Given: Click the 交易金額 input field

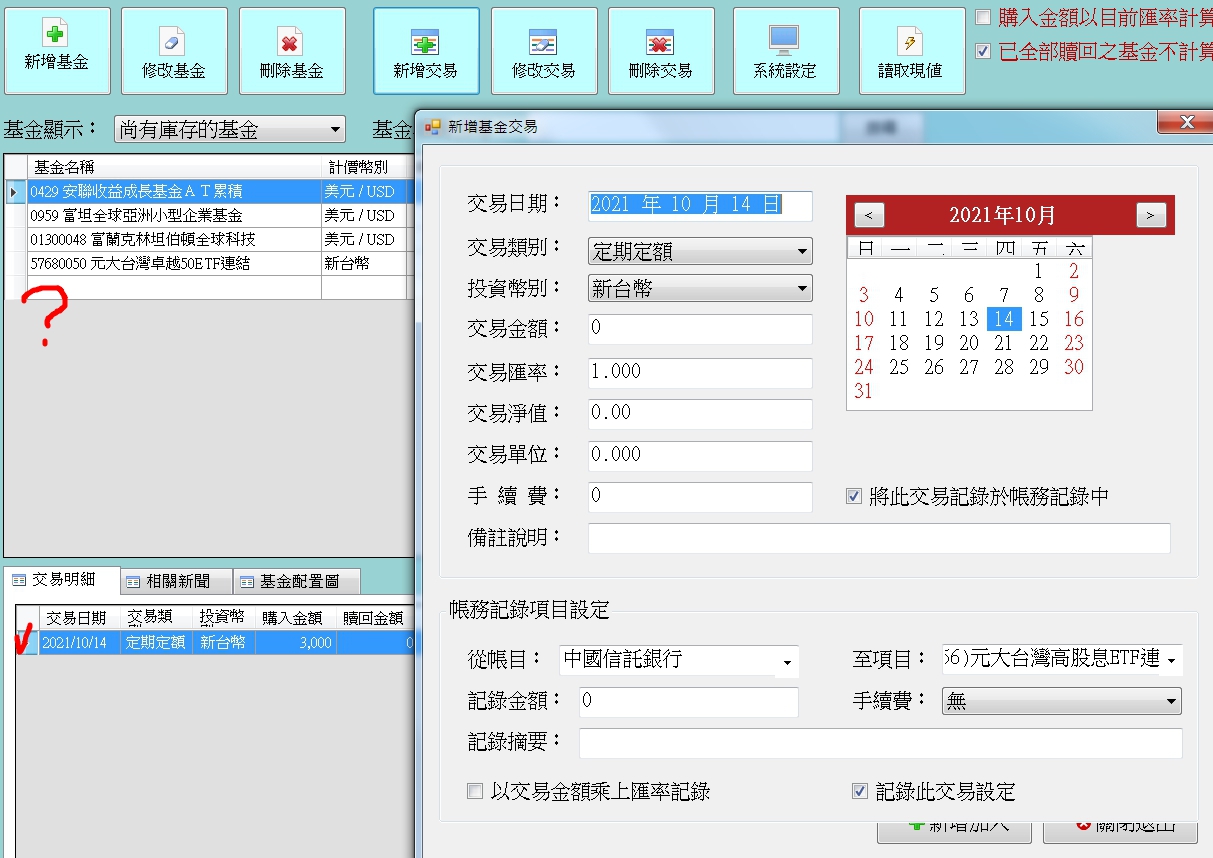Looking at the screenshot, I should tap(700, 329).
